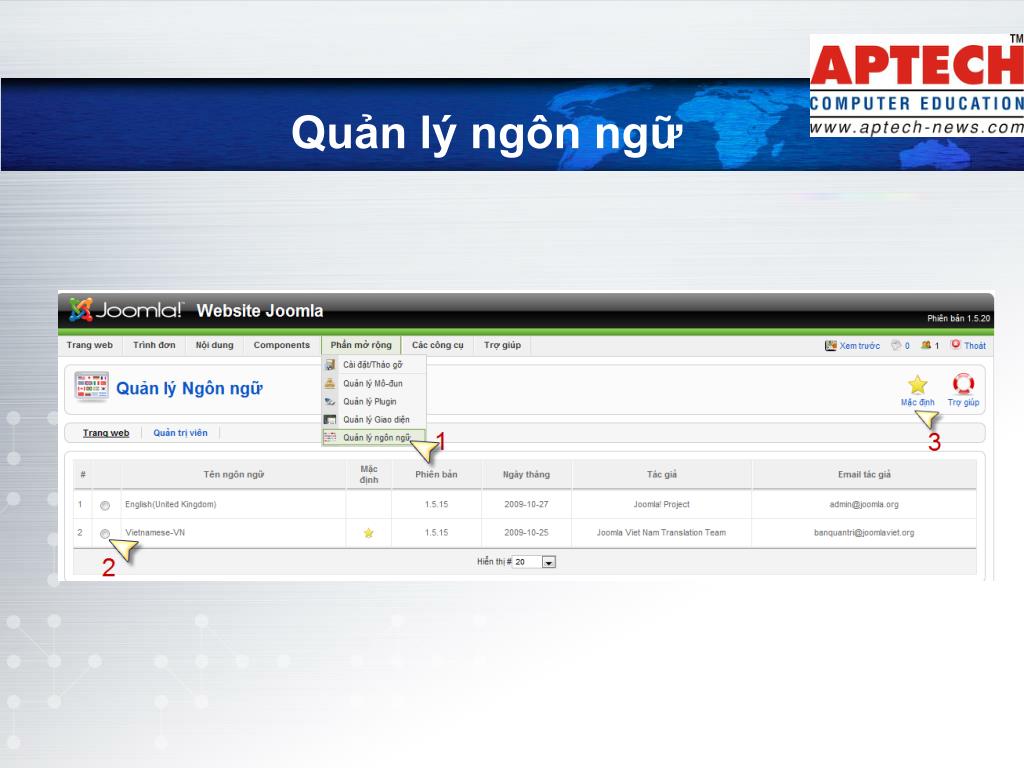Switch to the Quản trị viên submenu tab
Image resolution: width=1024 pixels, height=768 pixels.
pos(180,432)
